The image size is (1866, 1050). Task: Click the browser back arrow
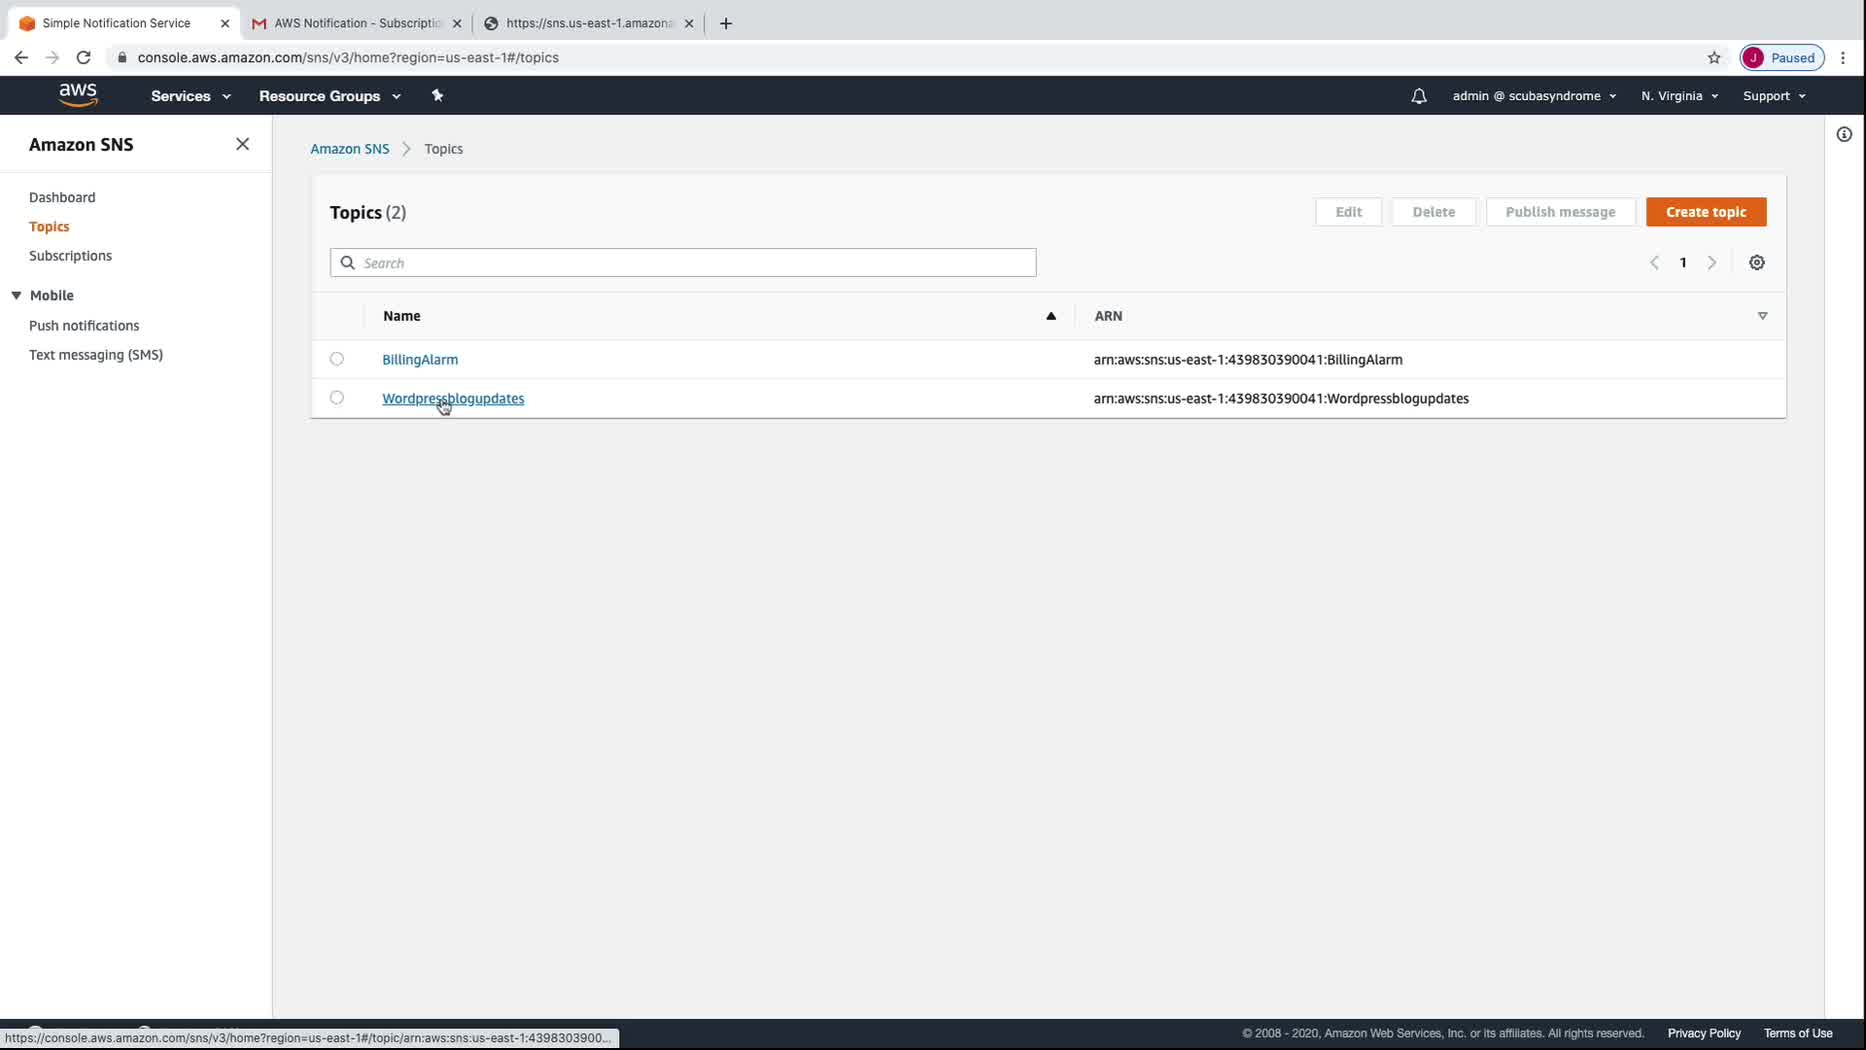pyautogui.click(x=21, y=58)
